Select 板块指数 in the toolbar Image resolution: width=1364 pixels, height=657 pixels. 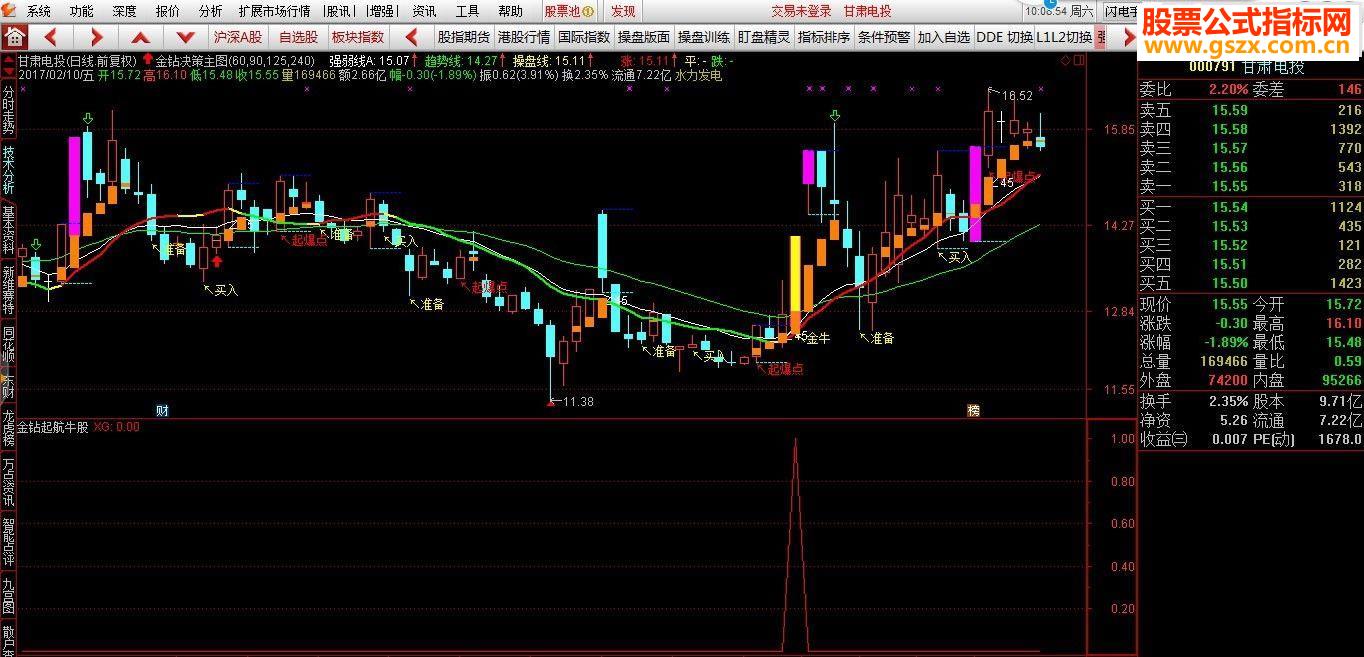click(x=358, y=37)
